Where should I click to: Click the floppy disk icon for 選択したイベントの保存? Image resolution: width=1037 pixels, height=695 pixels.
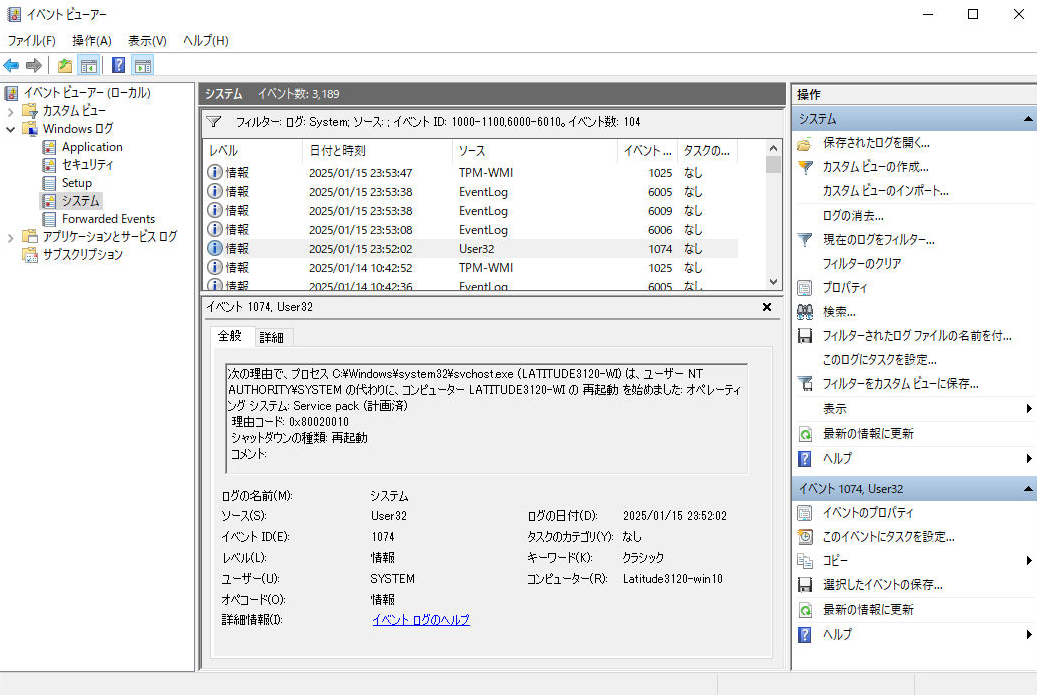click(x=805, y=585)
